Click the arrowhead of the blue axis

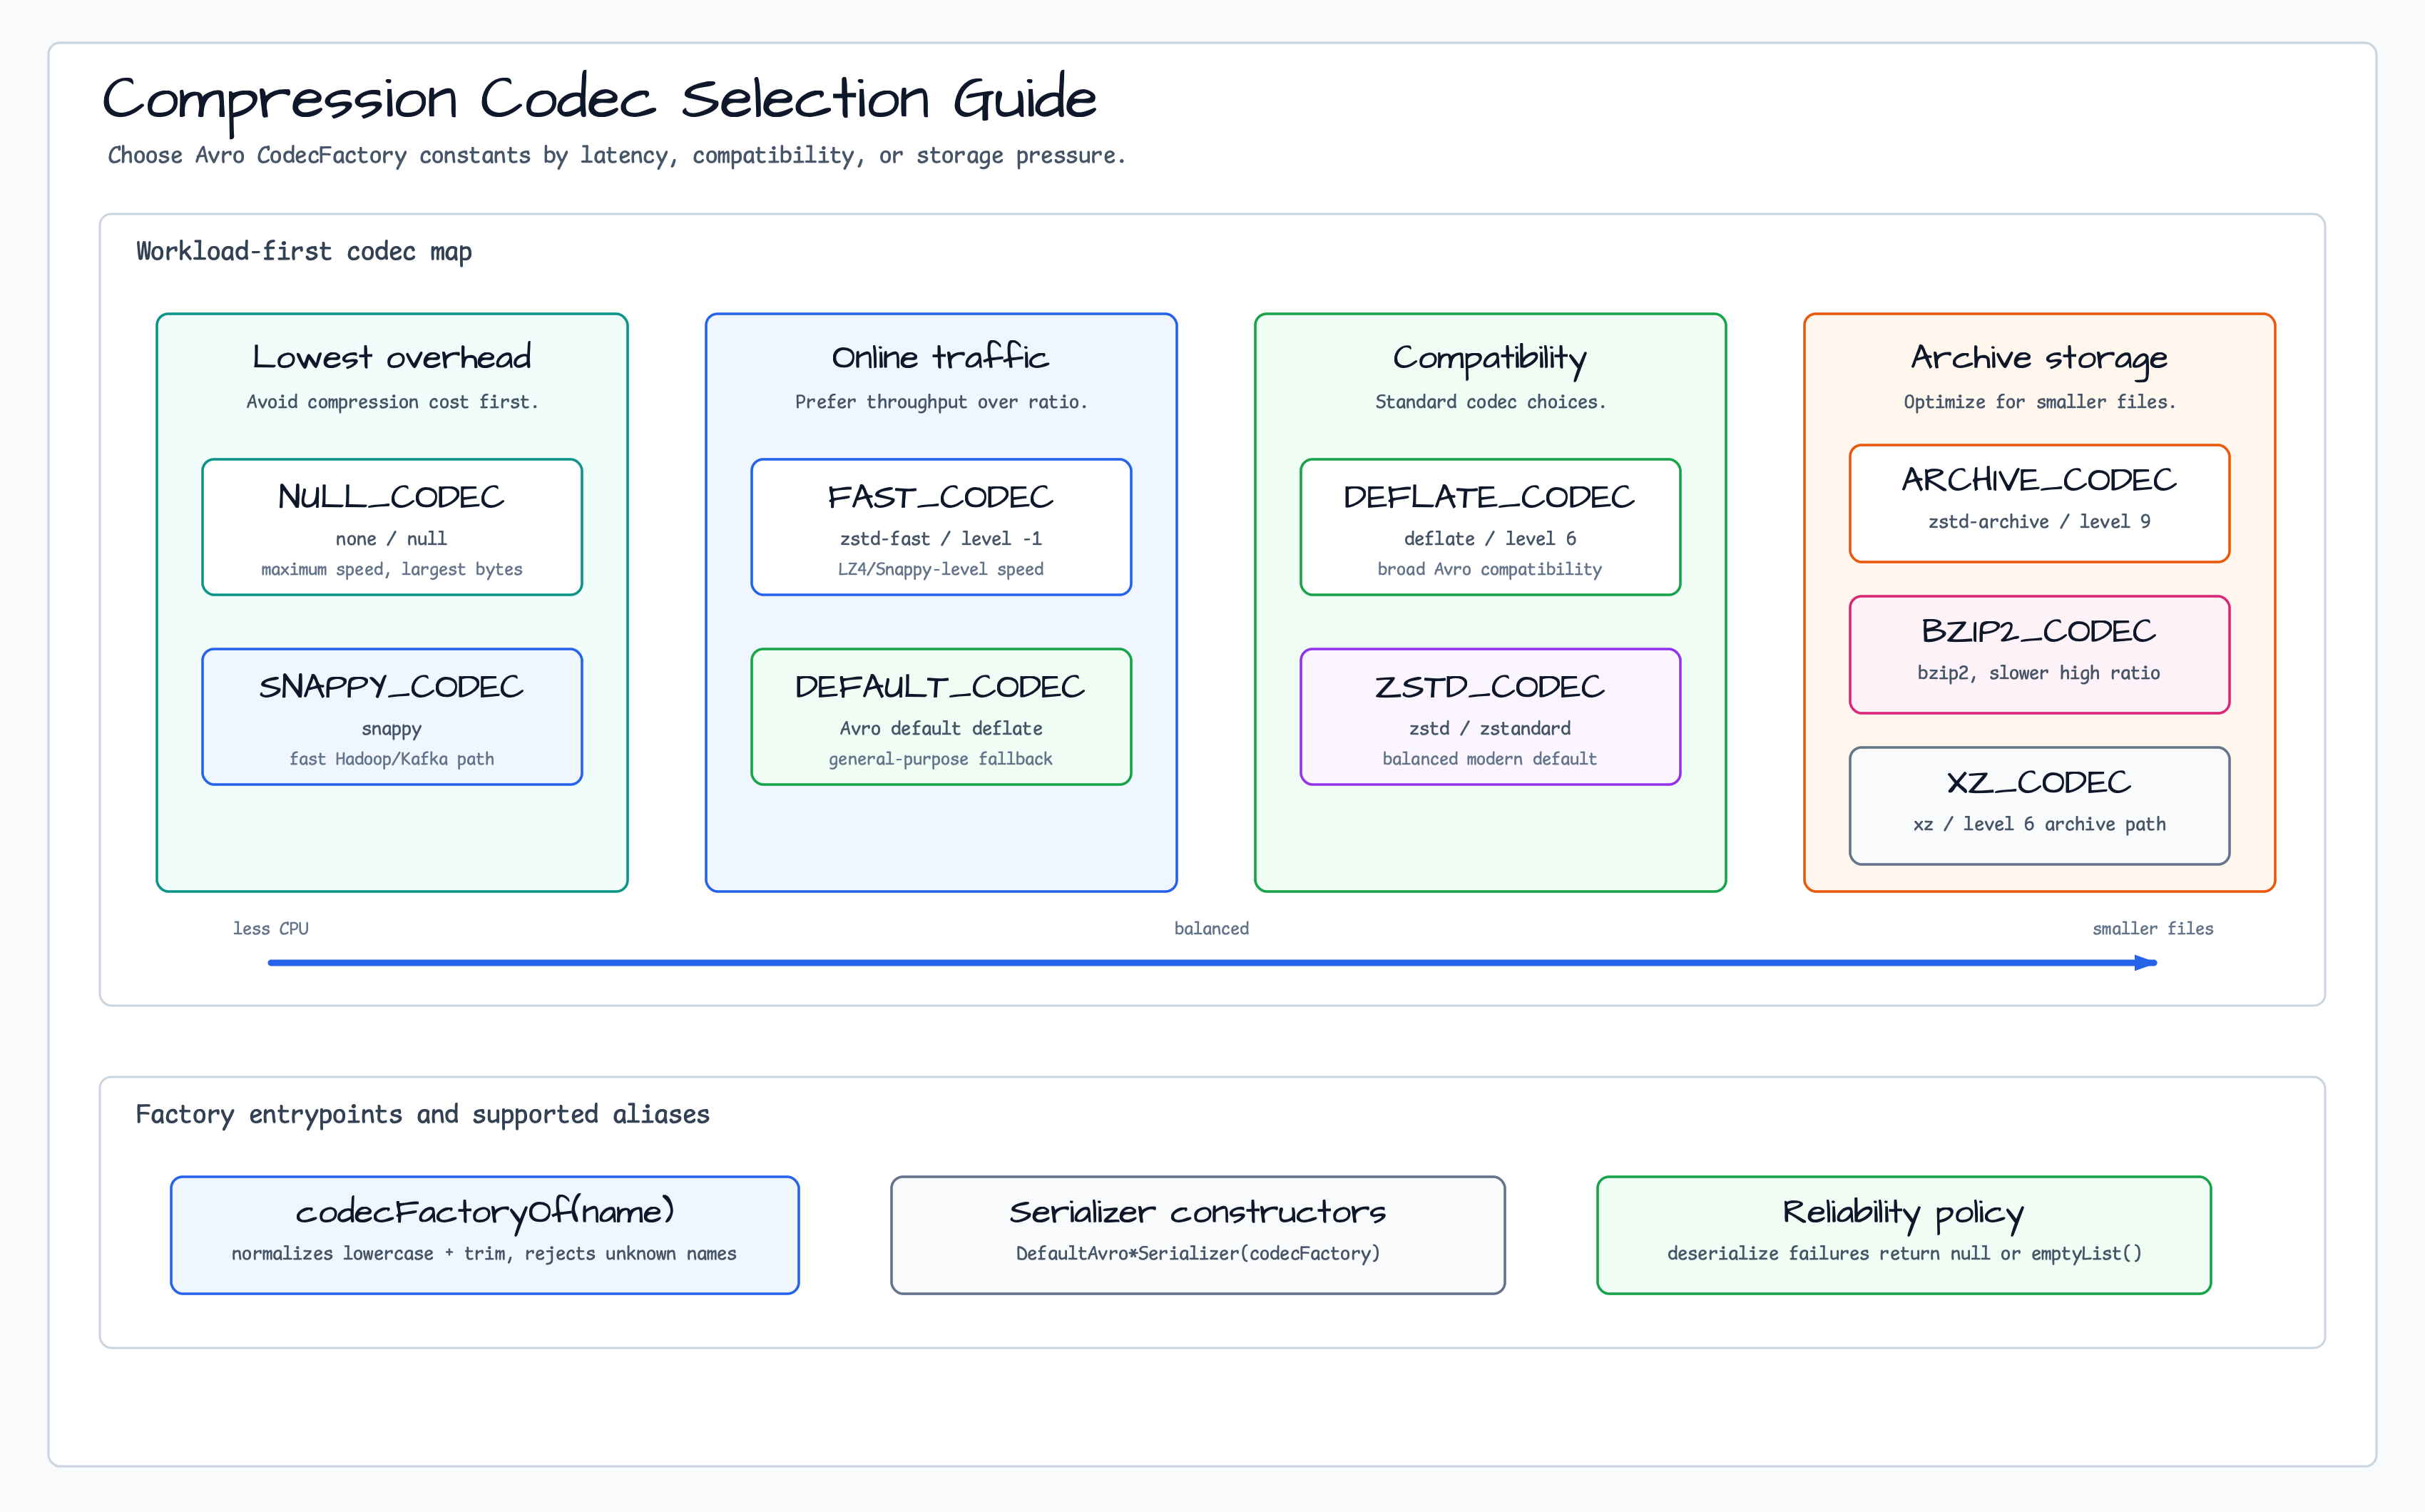[x=2145, y=963]
